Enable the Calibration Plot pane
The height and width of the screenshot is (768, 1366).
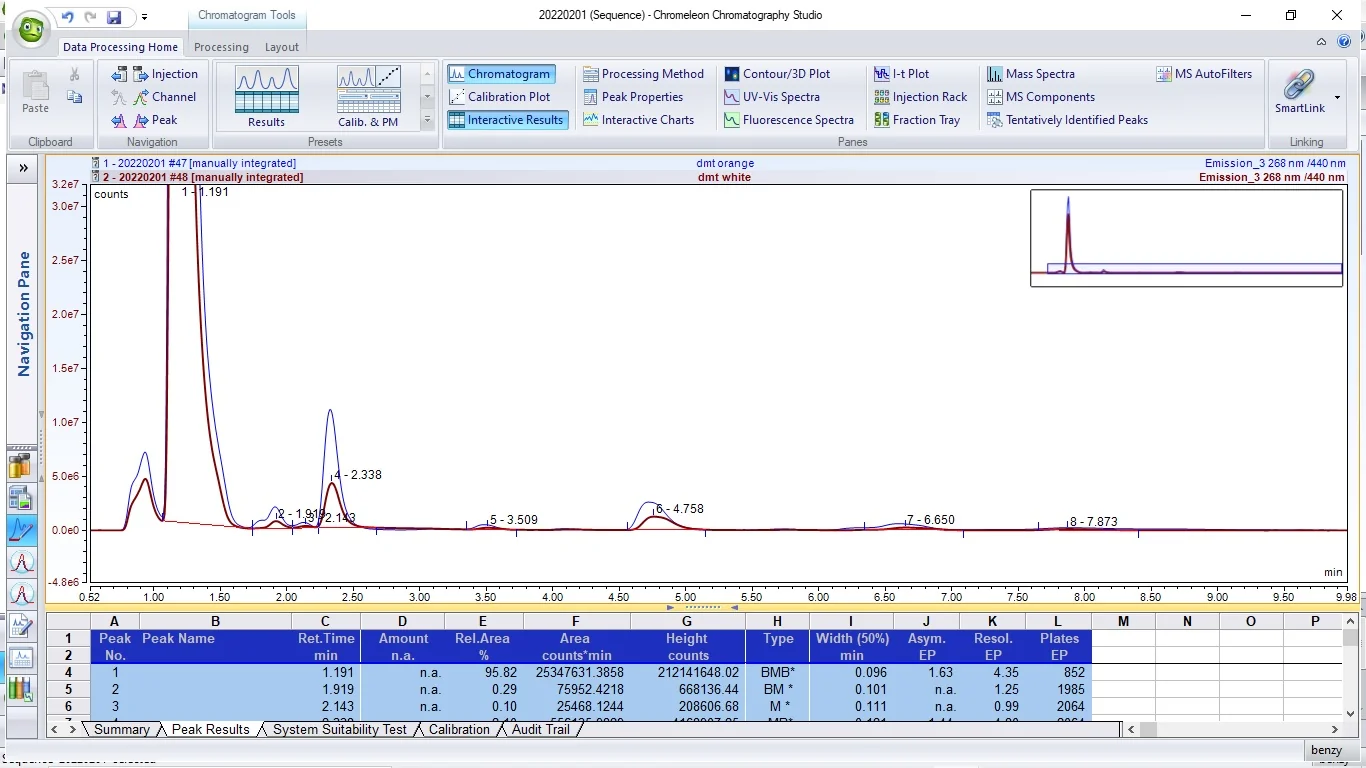pyautogui.click(x=500, y=97)
